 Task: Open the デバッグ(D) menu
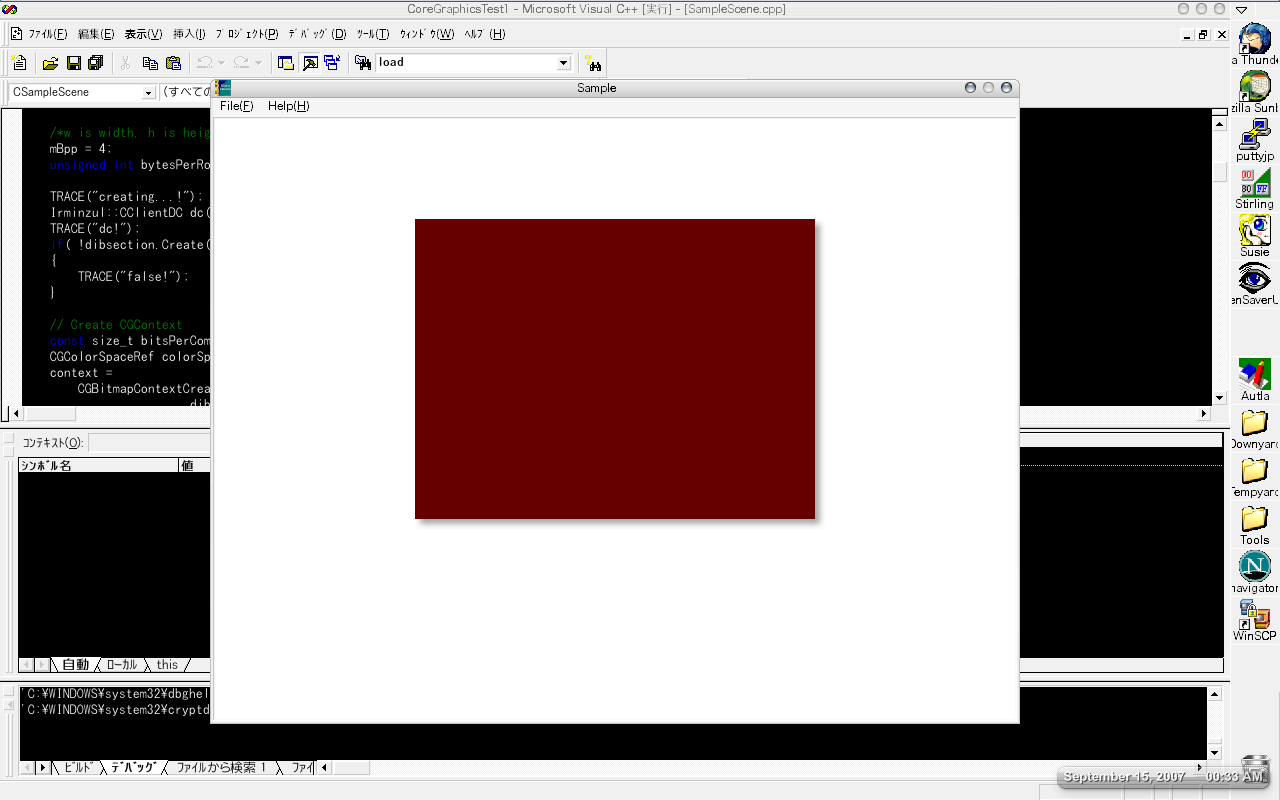pyautogui.click(x=317, y=34)
